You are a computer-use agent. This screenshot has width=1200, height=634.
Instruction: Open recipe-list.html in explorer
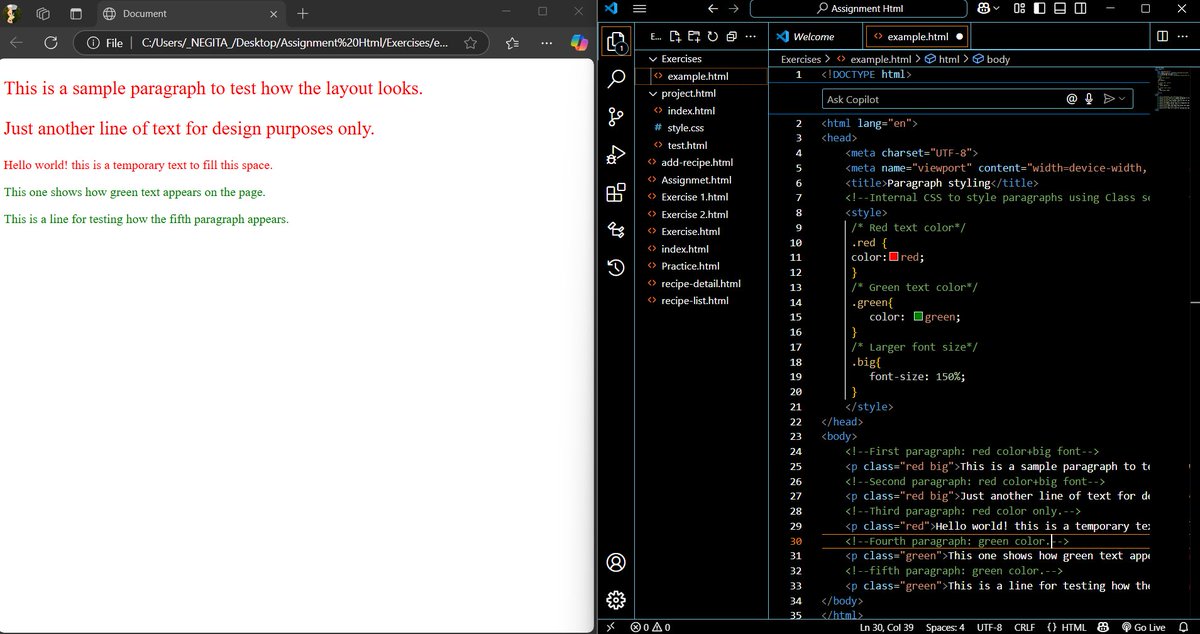pos(694,301)
